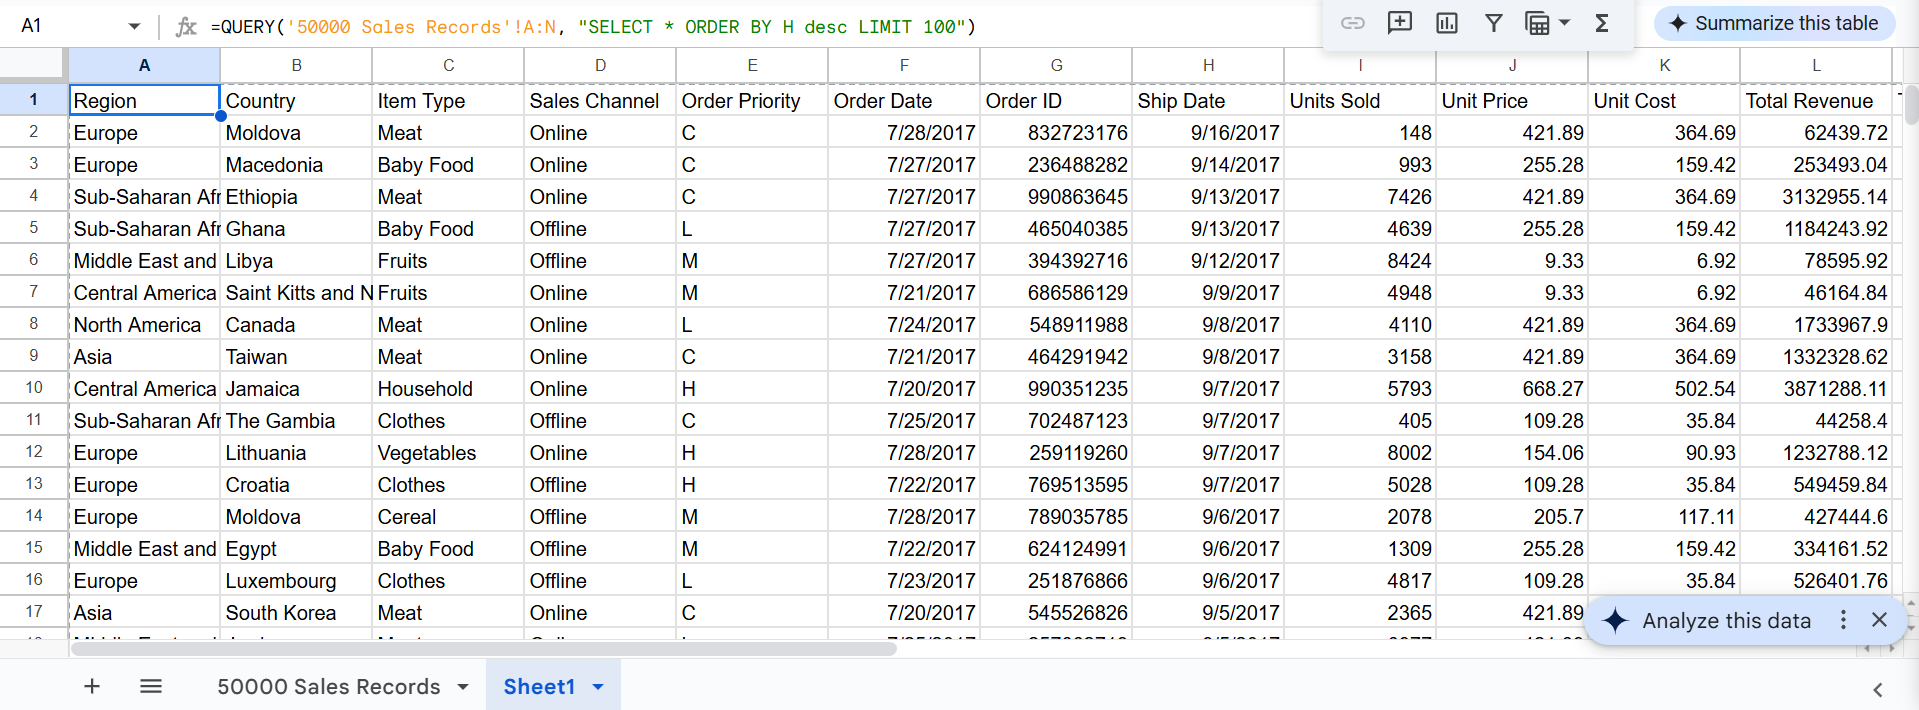Screen dimensions: 1919x710
Task: Close the Analyze this data popup
Action: pos(1879,620)
